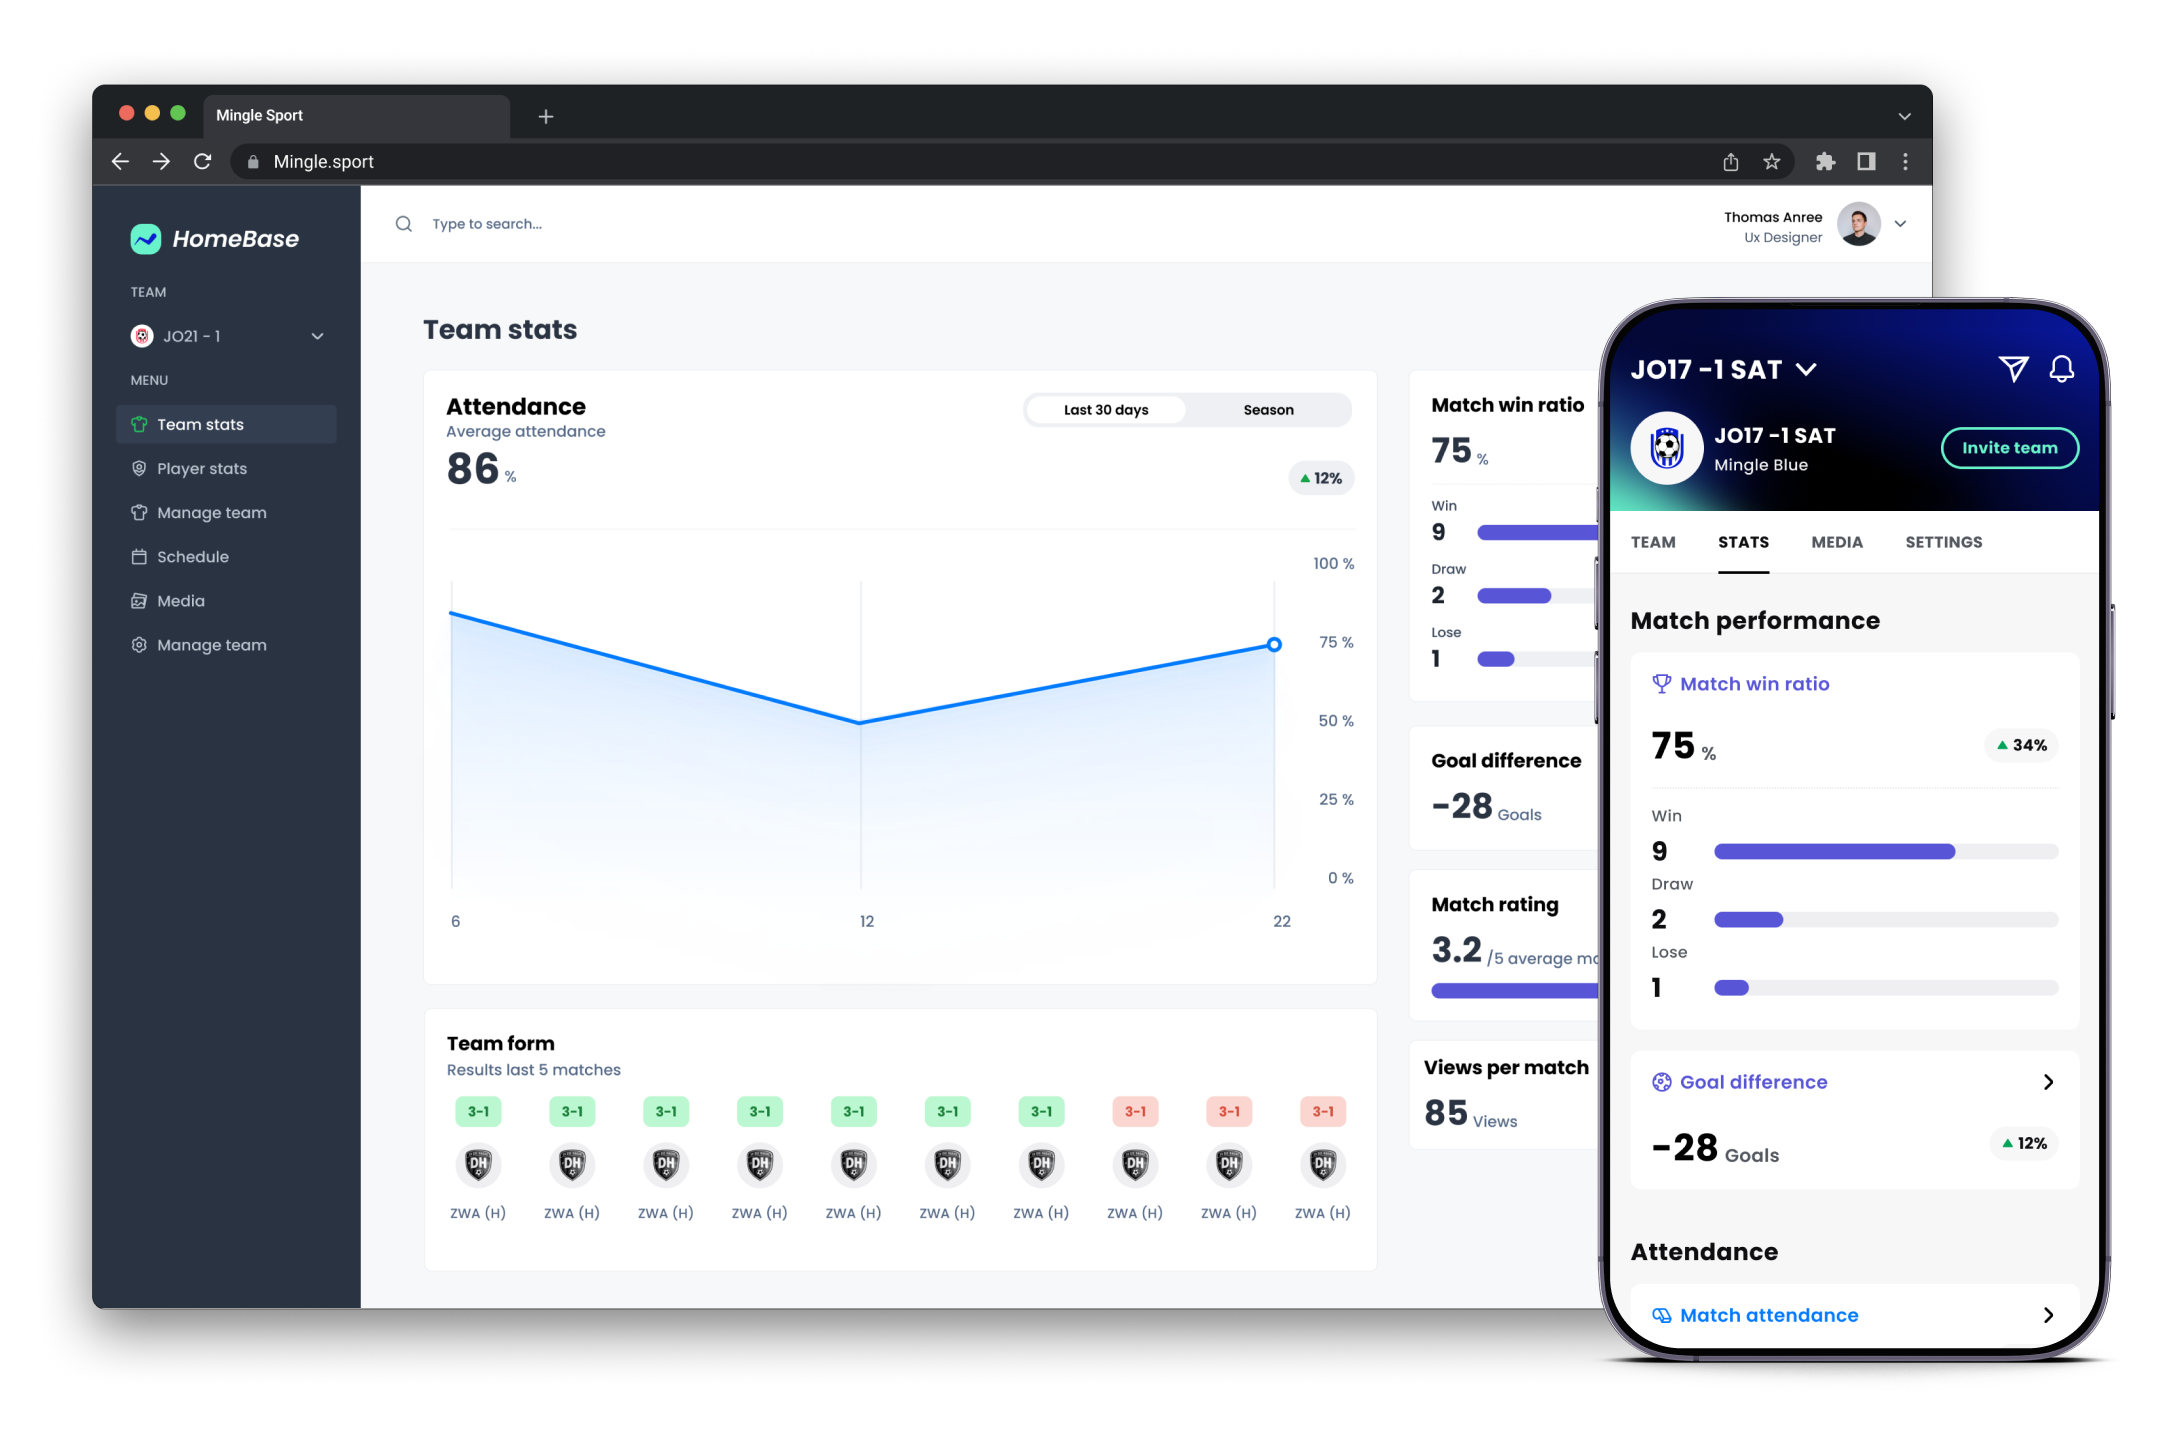Click the browser side panel icon
This screenshot has width=2167, height=1456.
point(1866,162)
